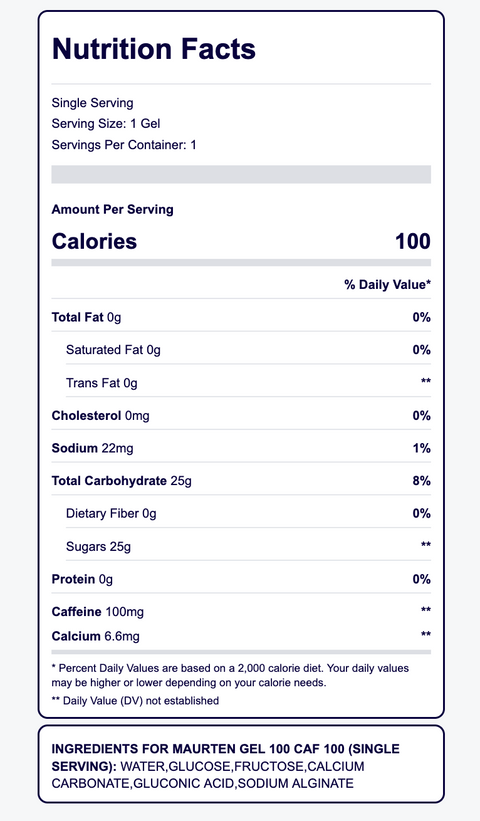
Task: Click the Calories label
Action: coord(94,241)
